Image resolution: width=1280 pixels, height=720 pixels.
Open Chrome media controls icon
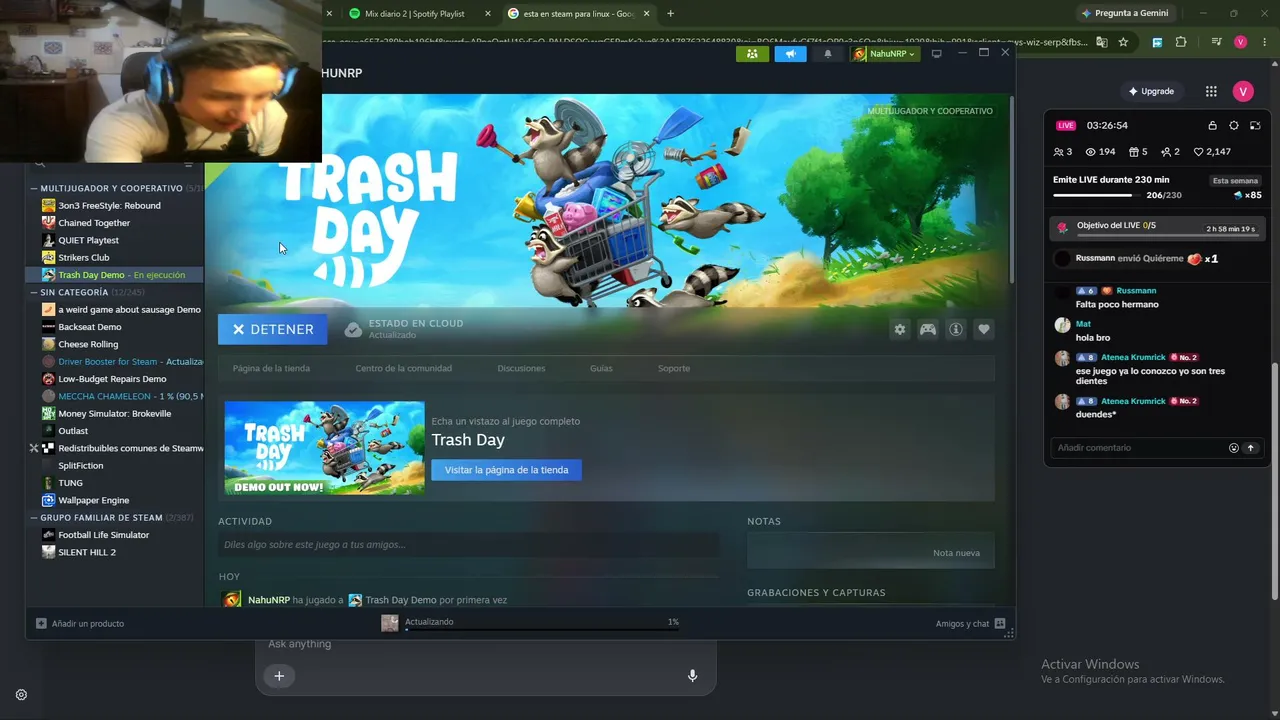point(1216,42)
